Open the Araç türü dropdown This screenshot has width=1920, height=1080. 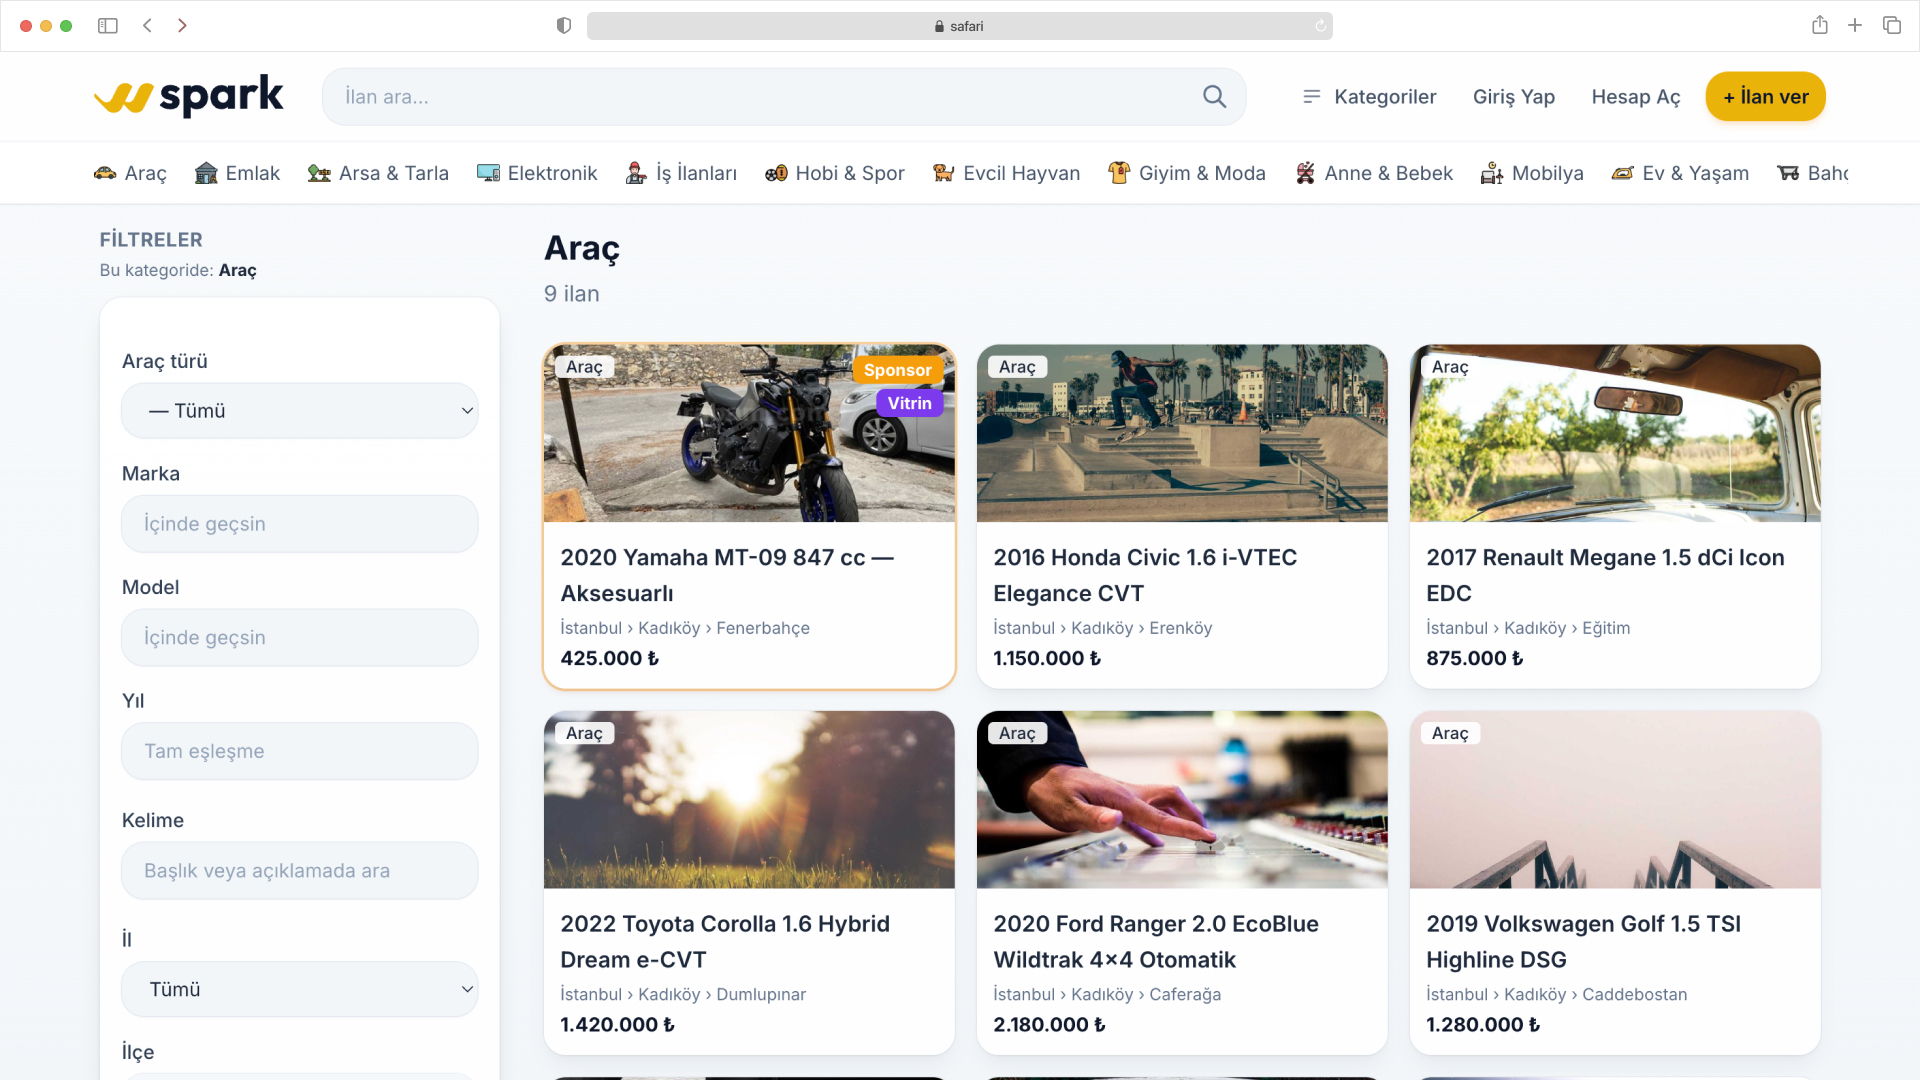click(300, 411)
